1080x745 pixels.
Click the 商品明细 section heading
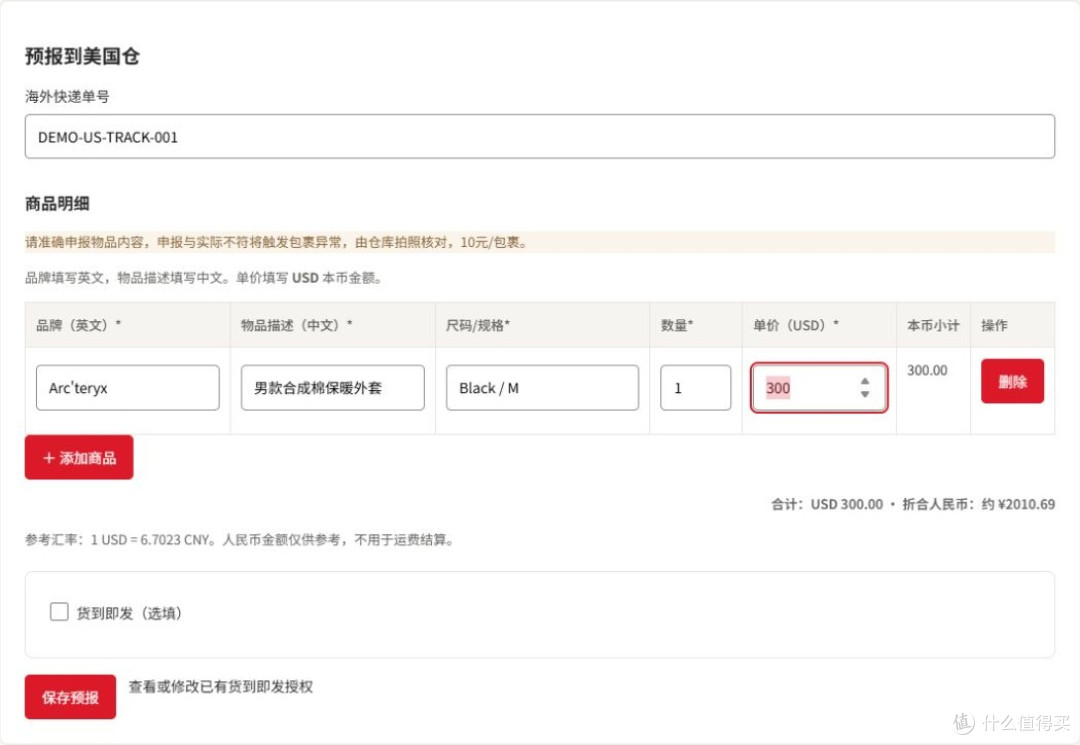[x=57, y=203]
